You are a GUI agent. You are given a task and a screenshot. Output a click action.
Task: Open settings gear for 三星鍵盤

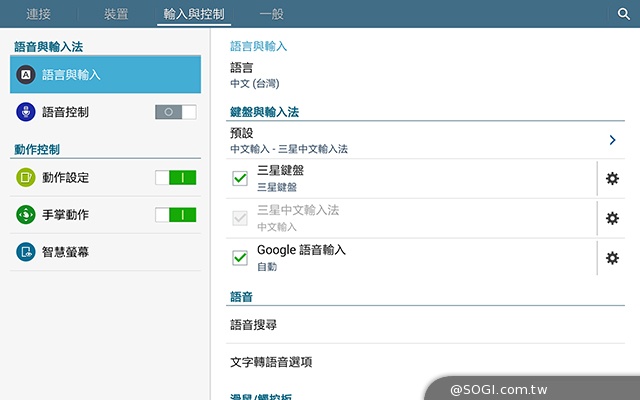(613, 179)
